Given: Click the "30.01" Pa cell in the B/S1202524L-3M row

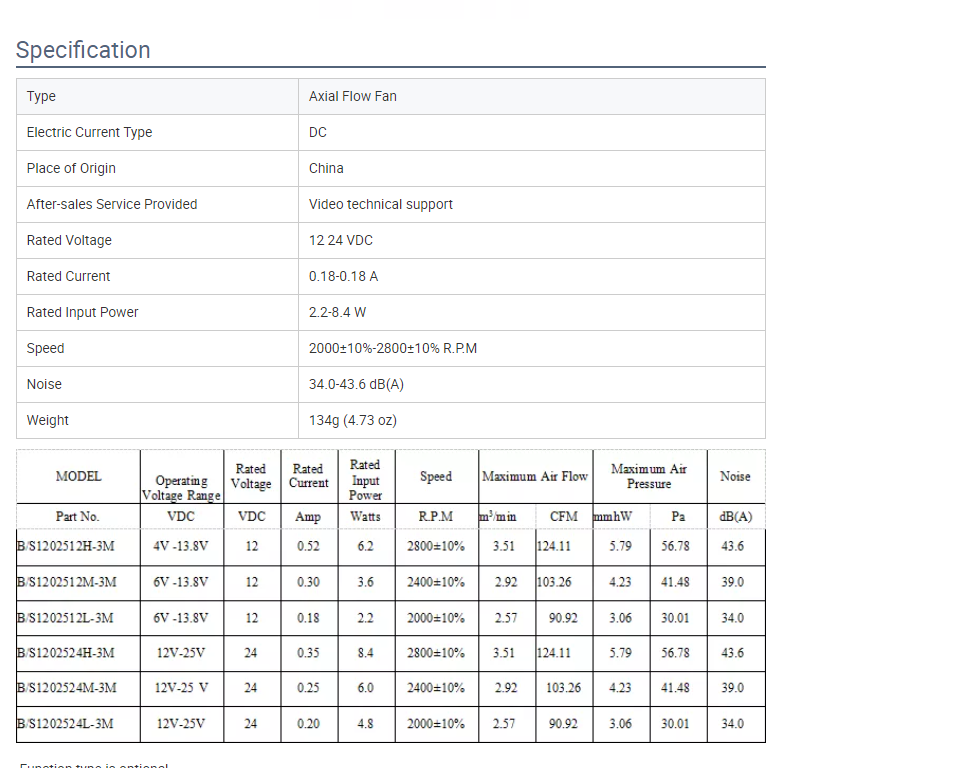Looking at the screenshot, I should (675, 724).
